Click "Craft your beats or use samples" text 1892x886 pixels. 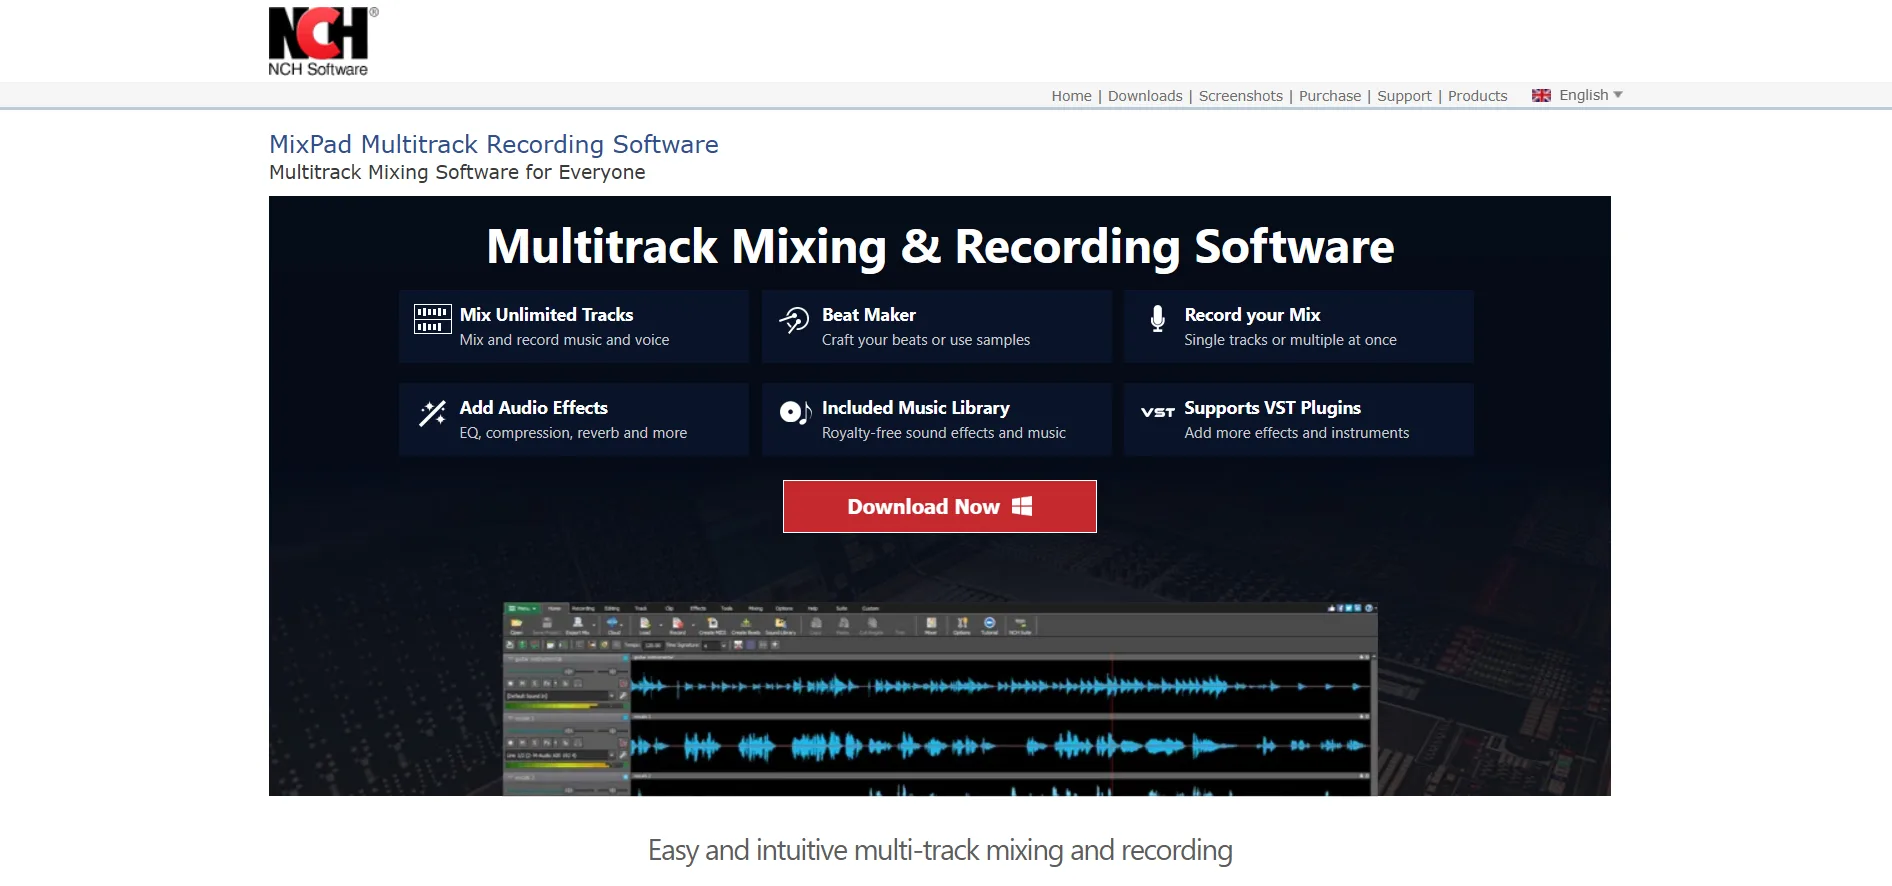pyautogui.click(x=926, y=340)
